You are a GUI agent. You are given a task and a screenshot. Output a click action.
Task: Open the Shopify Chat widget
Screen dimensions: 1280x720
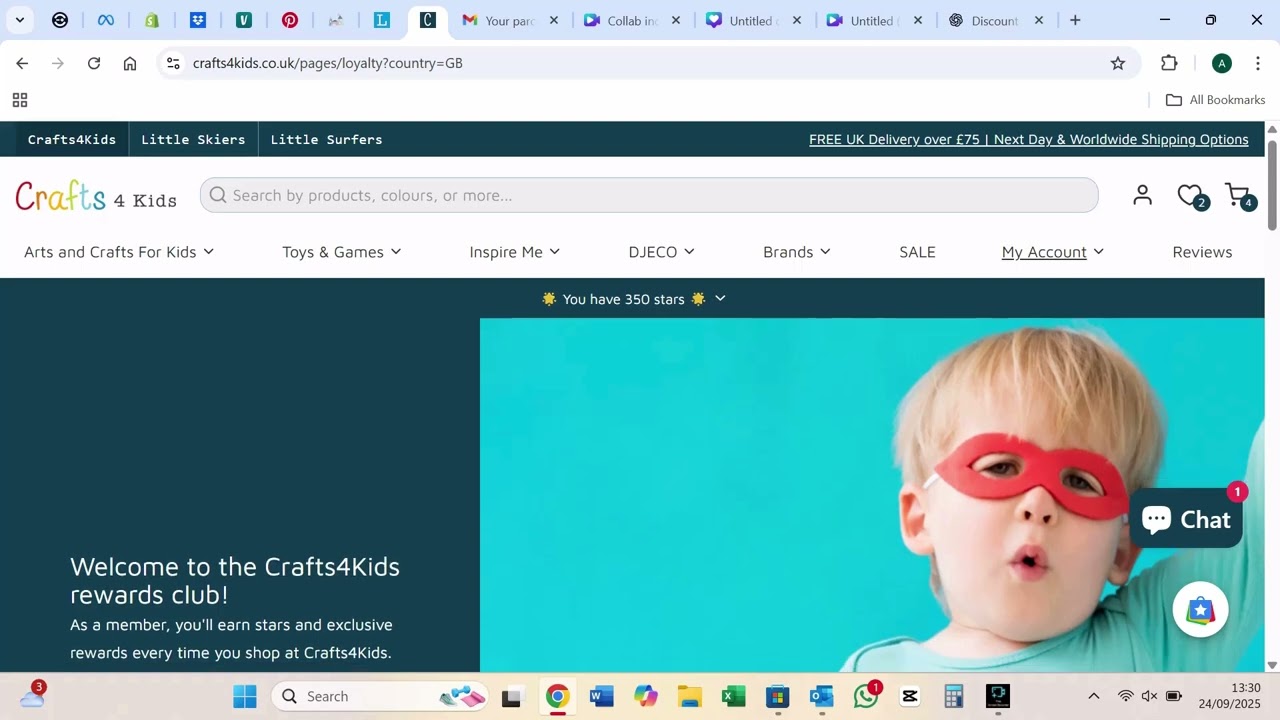[1186, 519]
